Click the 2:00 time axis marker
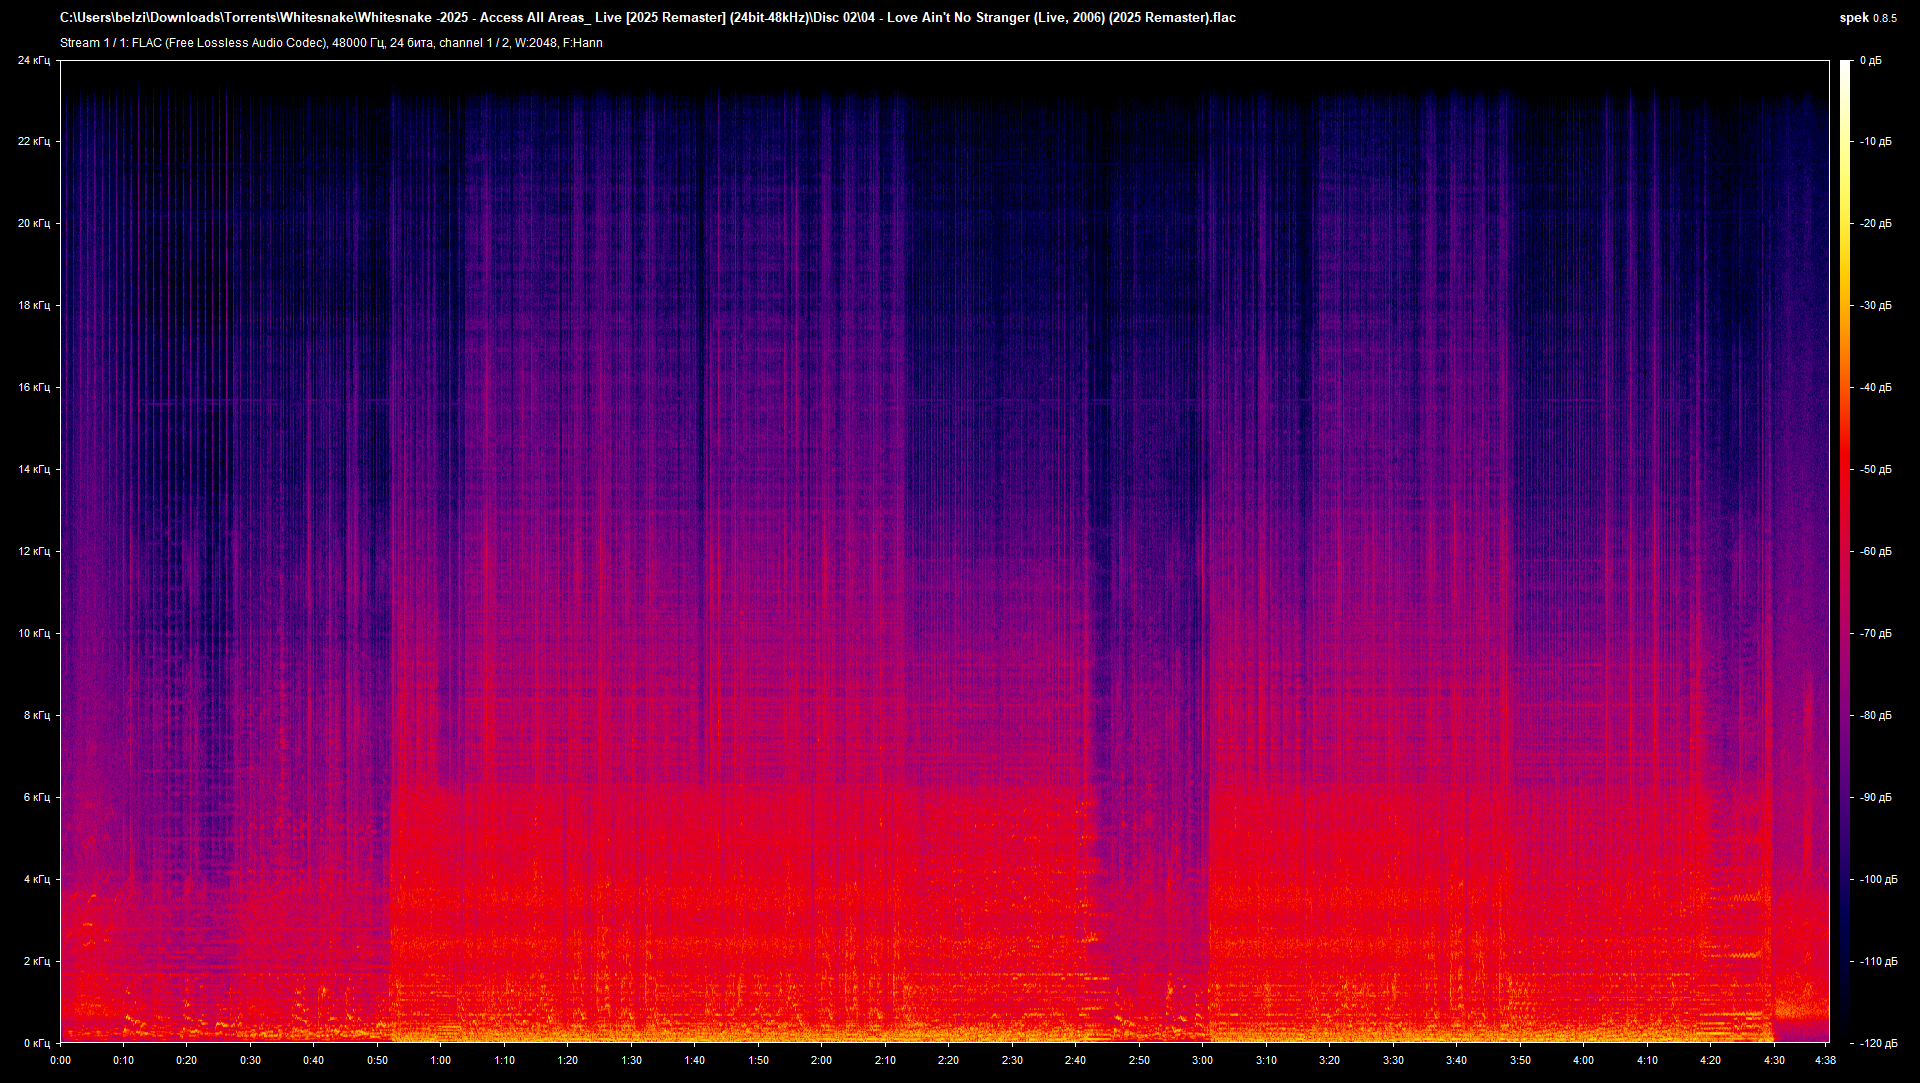This screenshot has width=1920, height=1083. click(x=821, y=1060)
